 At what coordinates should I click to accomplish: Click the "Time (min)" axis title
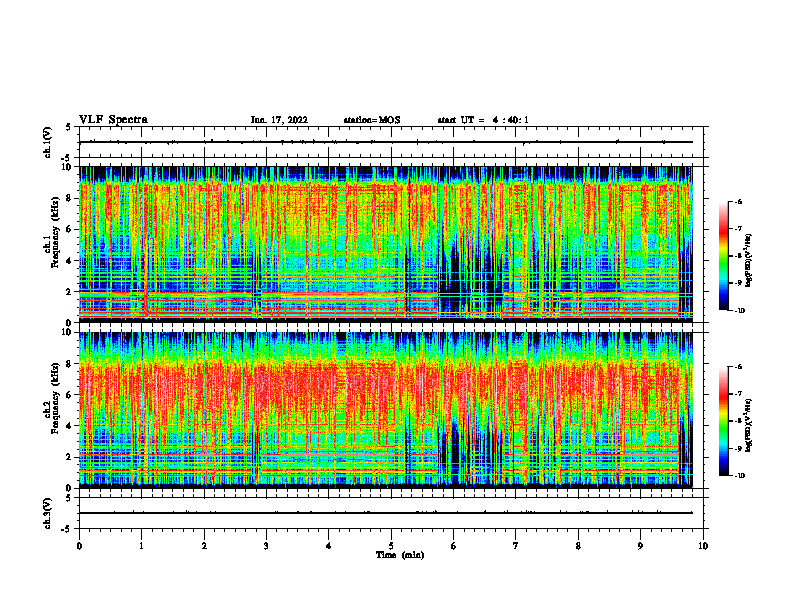pyautogui.click(x=400, y=555)
